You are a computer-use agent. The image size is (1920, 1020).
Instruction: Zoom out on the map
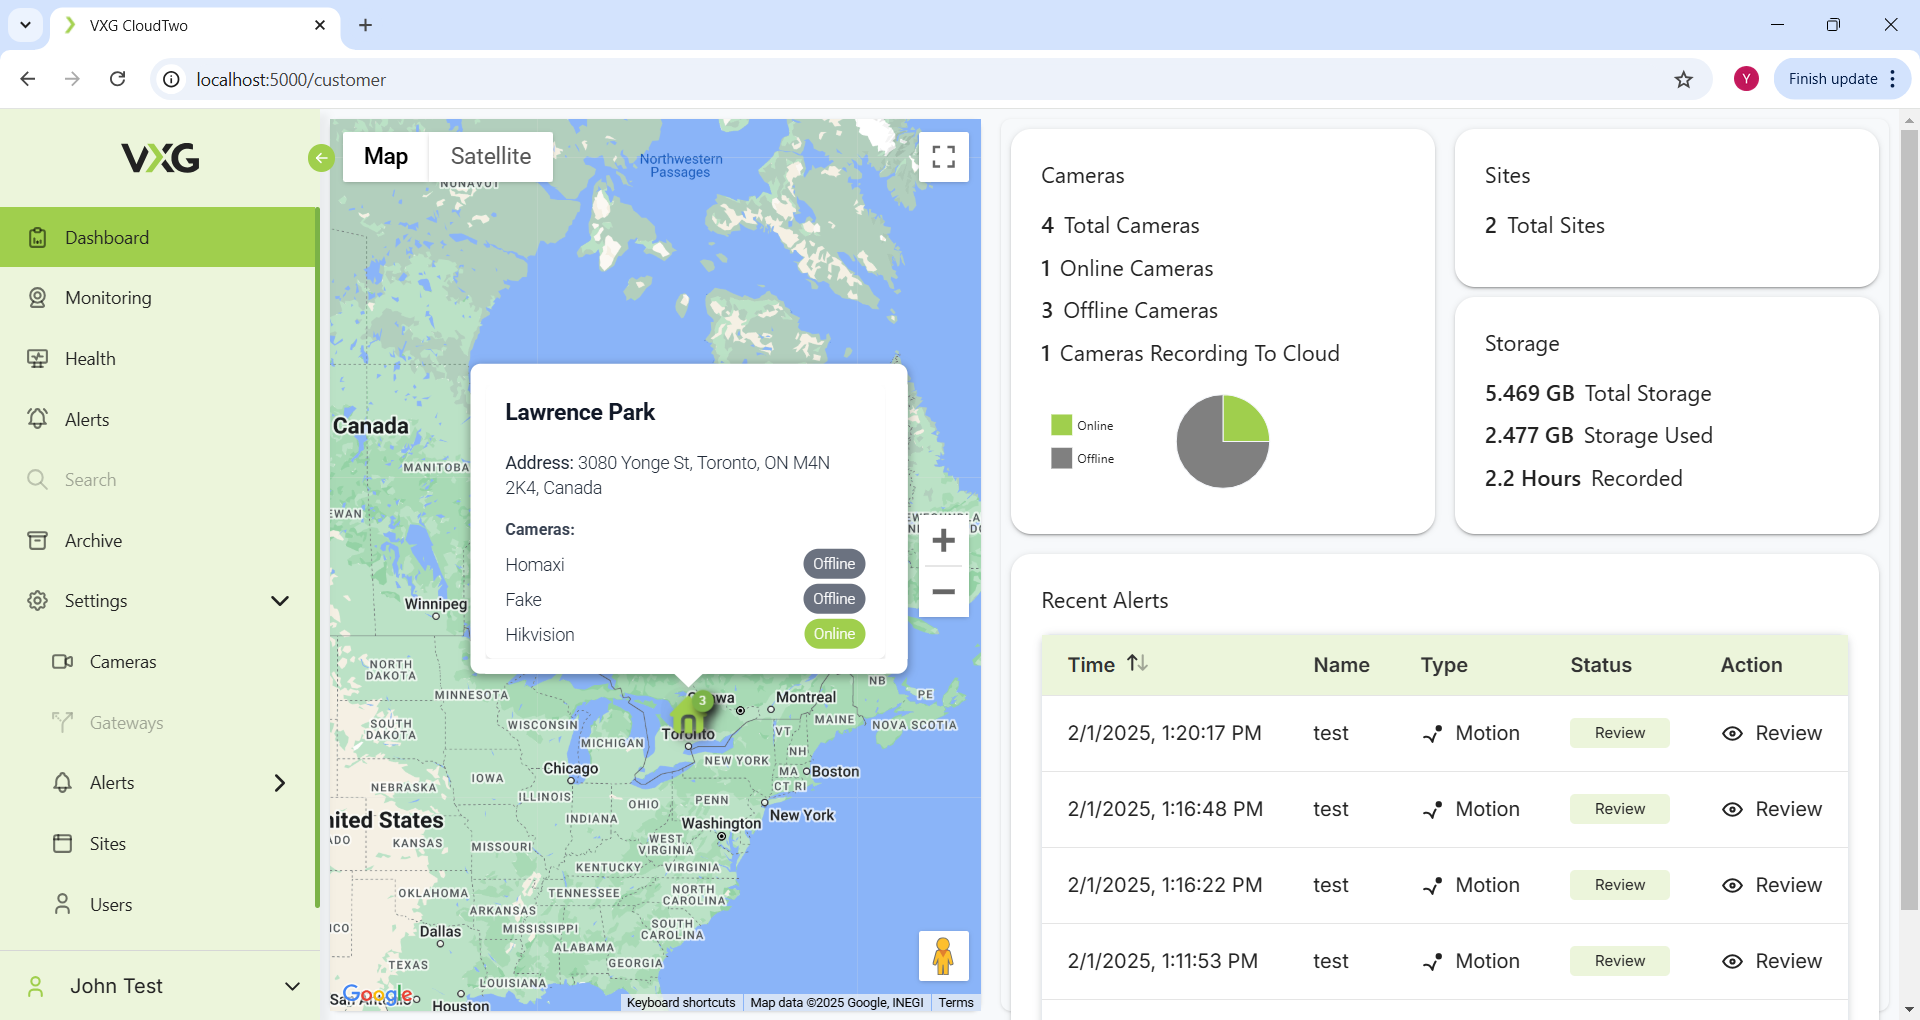tap(943, 592)
